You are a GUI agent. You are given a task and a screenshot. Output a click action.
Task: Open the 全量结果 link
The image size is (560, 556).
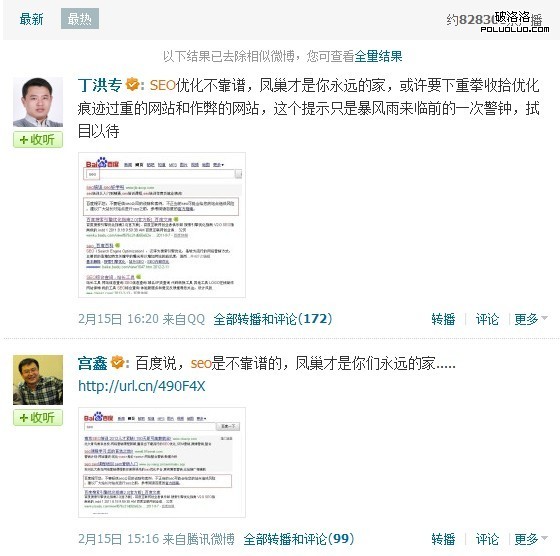click(378, 56)
